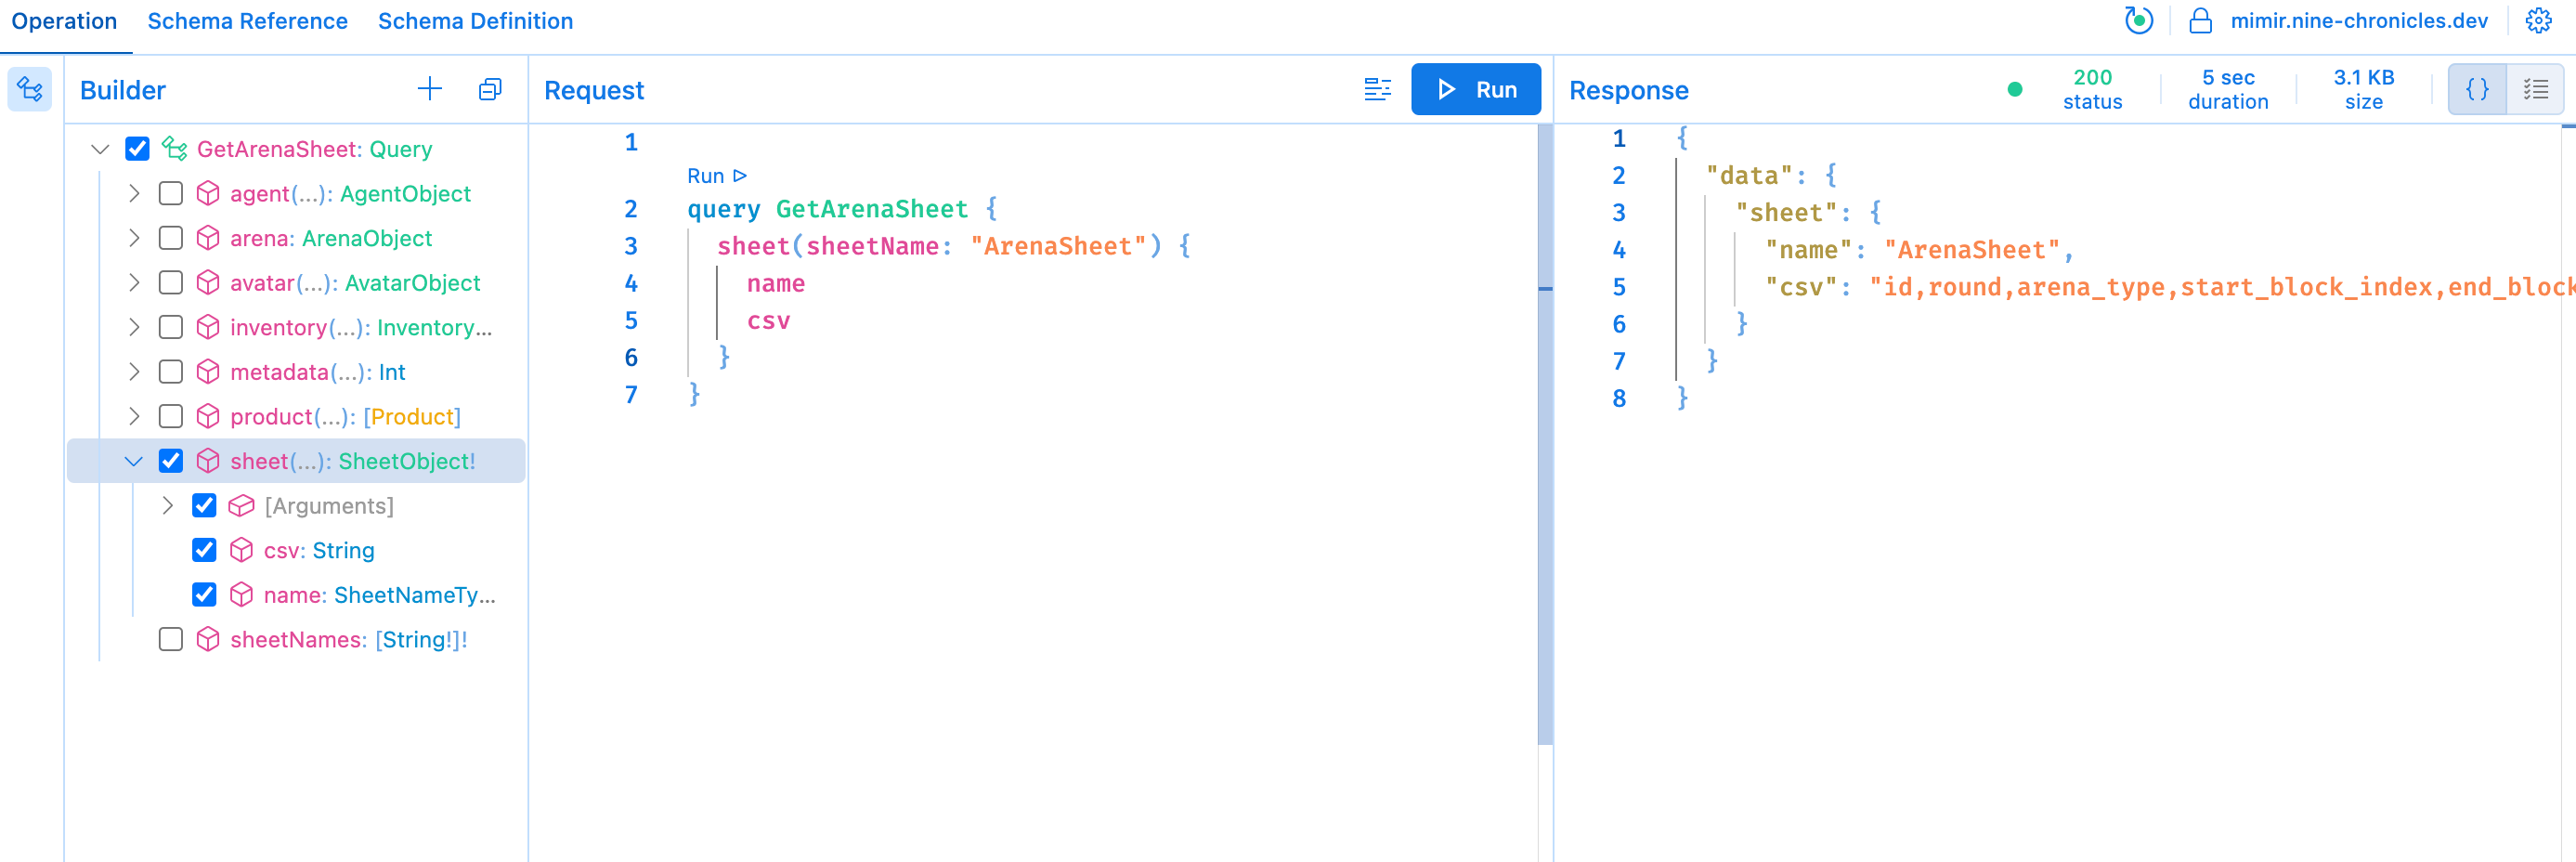2576x862 pixels.
Task: Click the inline Run link above query
Action: click(x=716, y=176)
